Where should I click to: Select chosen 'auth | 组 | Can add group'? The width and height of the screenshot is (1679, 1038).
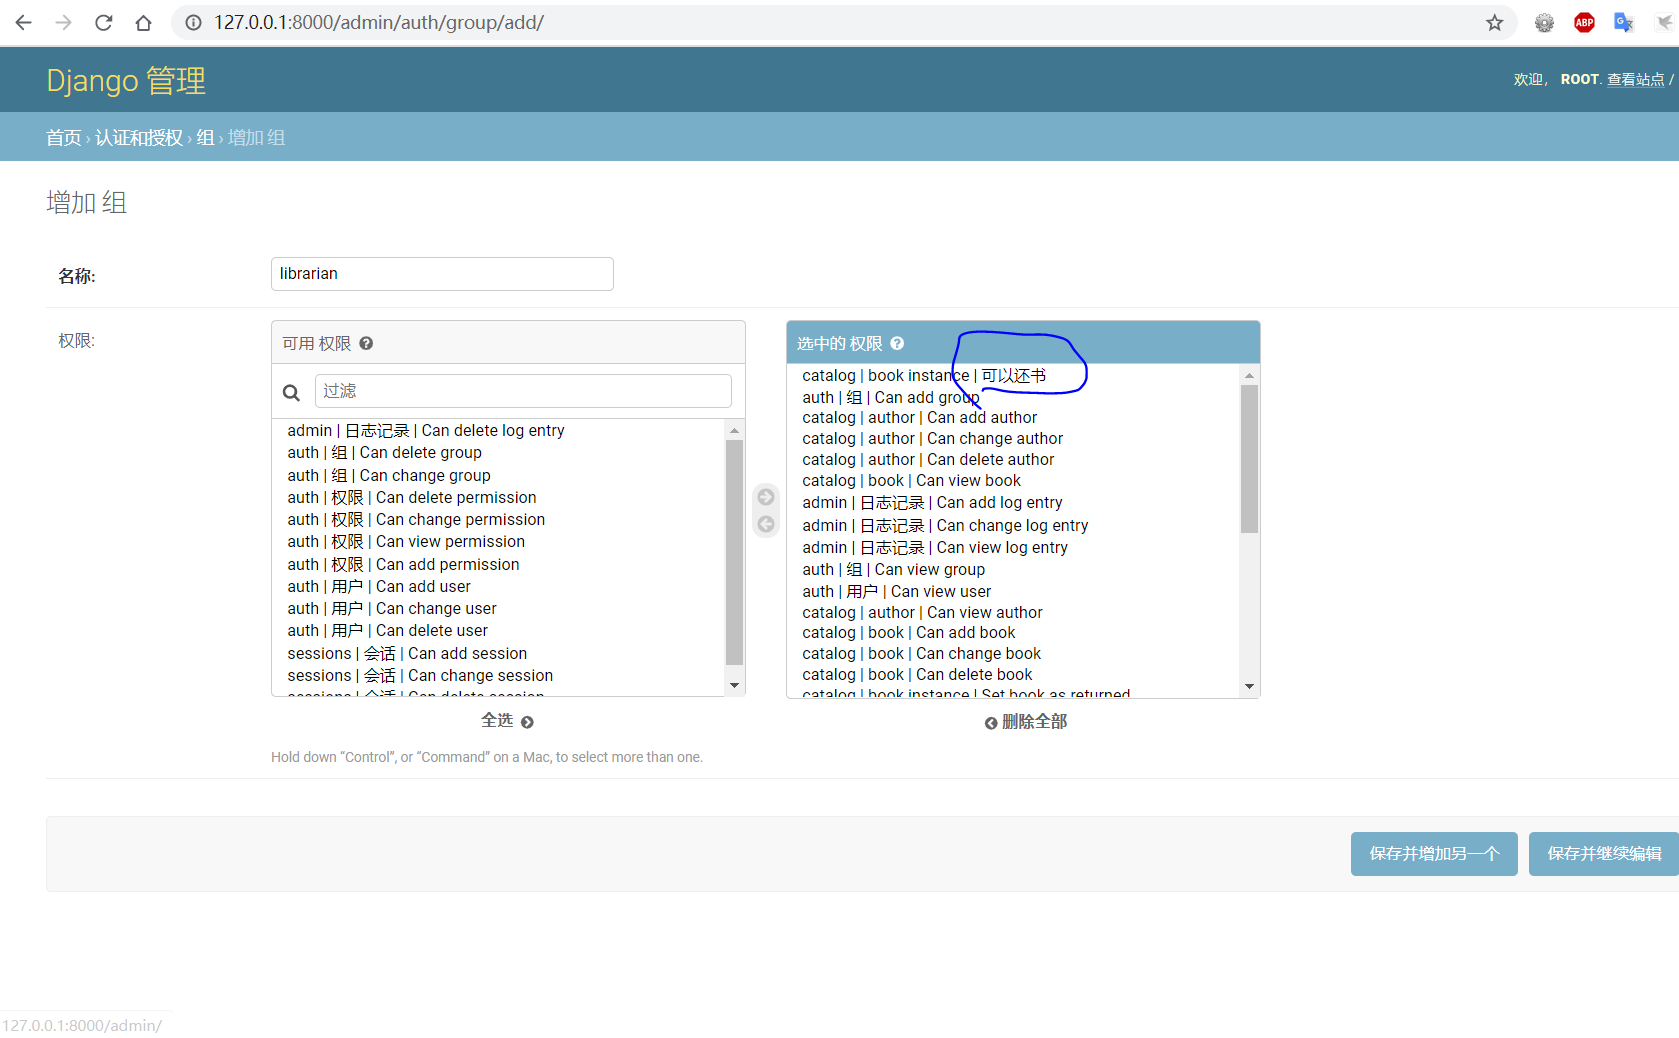[x=1013, y=397]
